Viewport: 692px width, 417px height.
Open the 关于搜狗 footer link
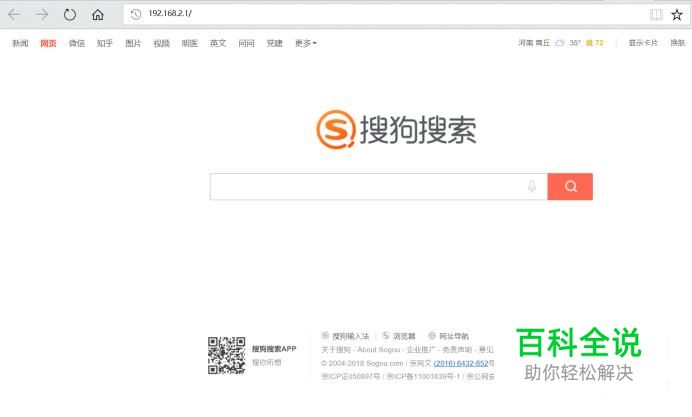[336, 349]
